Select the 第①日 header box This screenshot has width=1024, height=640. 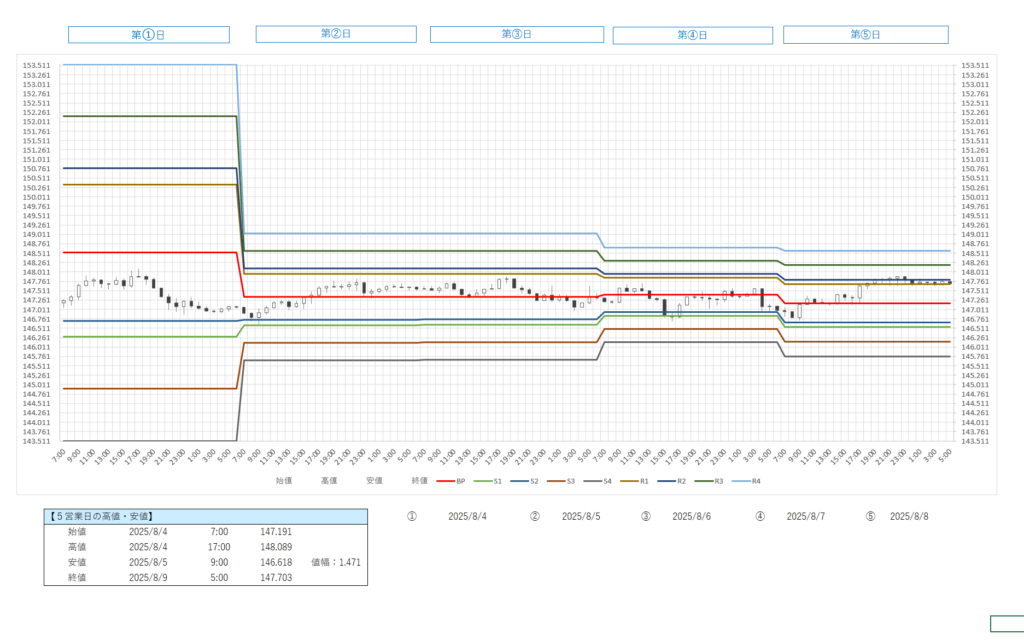coord(149,35)
